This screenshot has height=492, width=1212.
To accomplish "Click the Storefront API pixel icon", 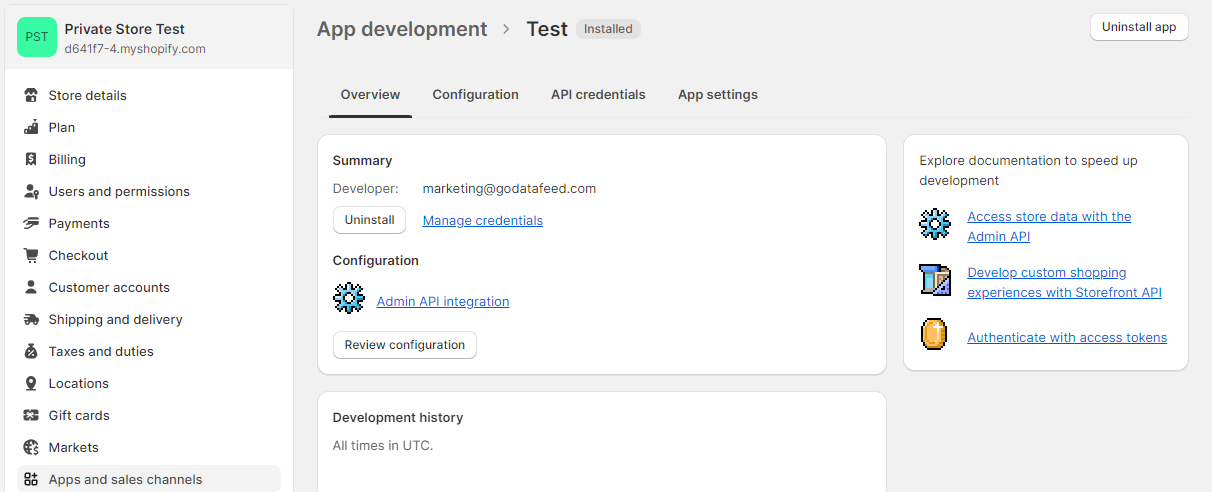I will point(935,280).
